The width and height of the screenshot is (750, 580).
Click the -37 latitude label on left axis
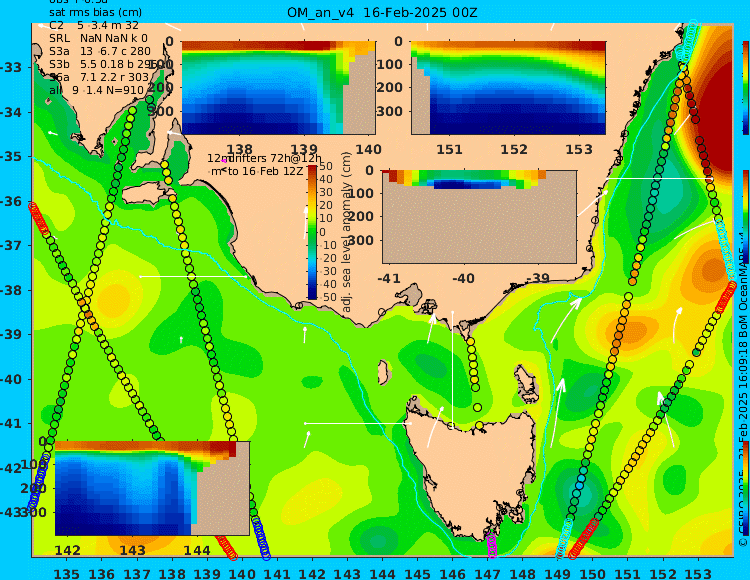11,246
